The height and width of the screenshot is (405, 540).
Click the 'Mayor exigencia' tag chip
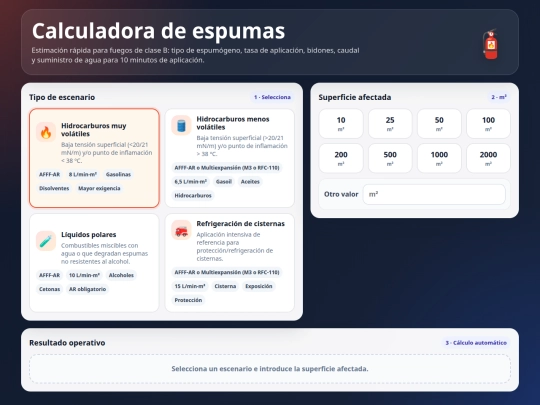coord(99,188)
